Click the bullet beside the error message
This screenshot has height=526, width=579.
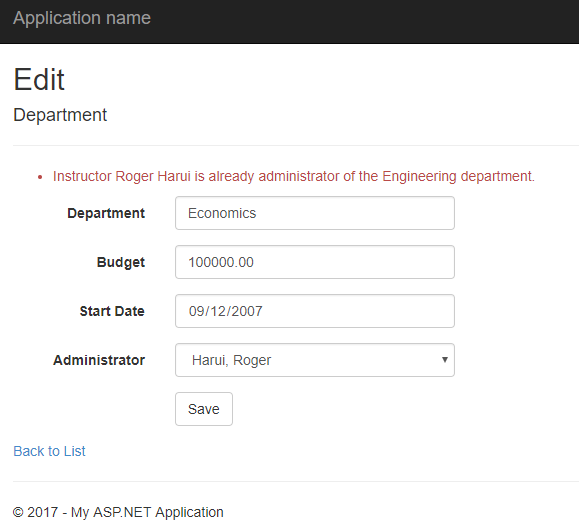click(x=40, y=177)
